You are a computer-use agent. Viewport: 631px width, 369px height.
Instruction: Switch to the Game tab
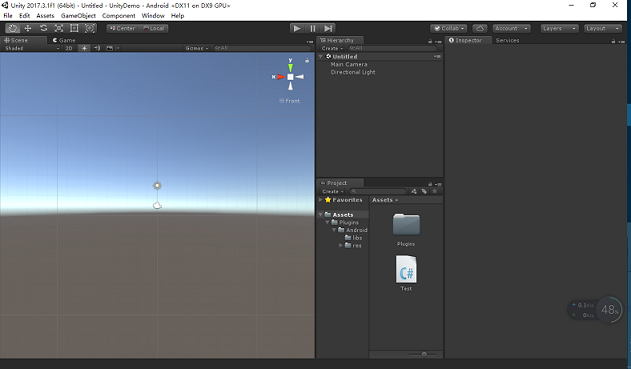[x=64, y=40]
